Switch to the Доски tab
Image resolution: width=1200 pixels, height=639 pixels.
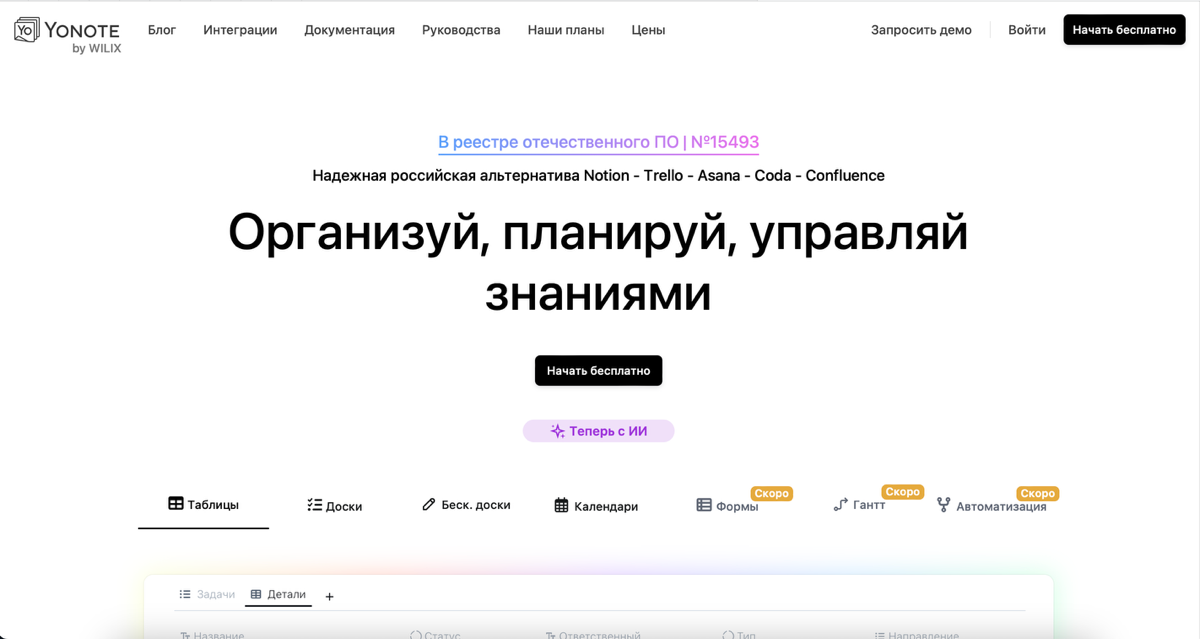pyautogui.click(x=335, y=506)
